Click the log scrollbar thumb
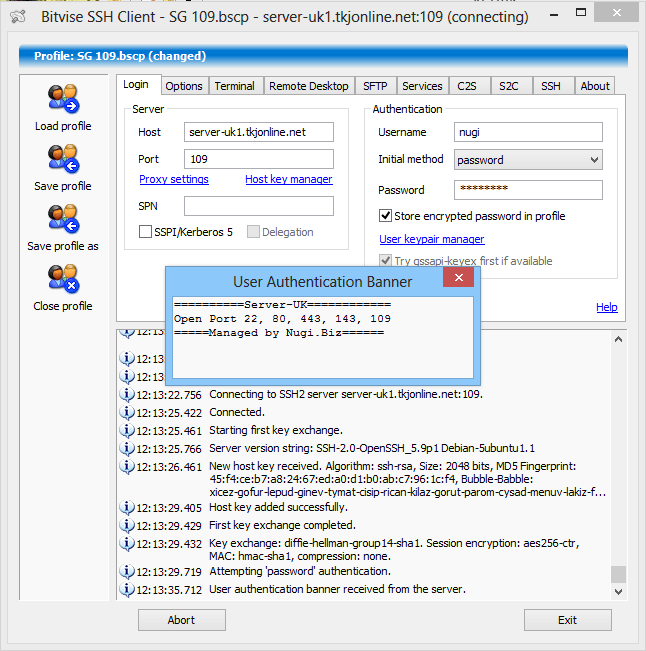 [618, 574]
